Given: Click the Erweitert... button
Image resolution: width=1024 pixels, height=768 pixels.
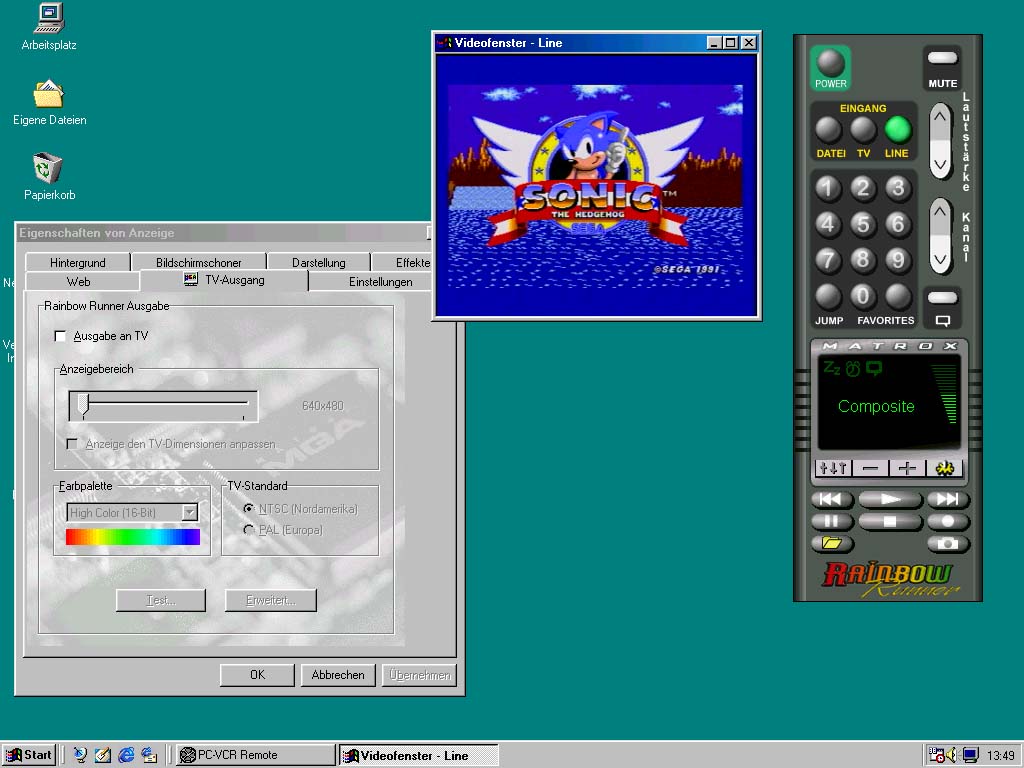Looking at the screenshot, I should (x=271, y=600).
